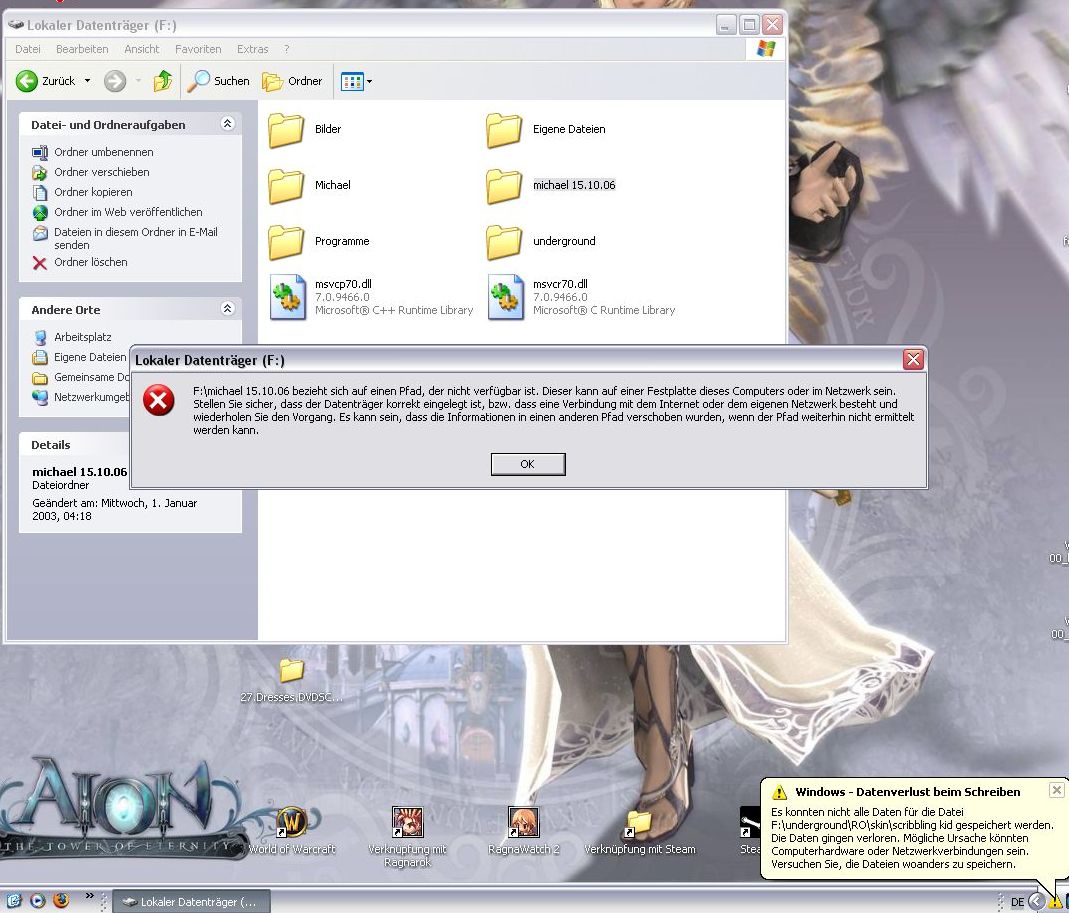Screen dimensions: 1069x913
Task: Click the Windows flag logo in Explorer
Action: (766, 49)
